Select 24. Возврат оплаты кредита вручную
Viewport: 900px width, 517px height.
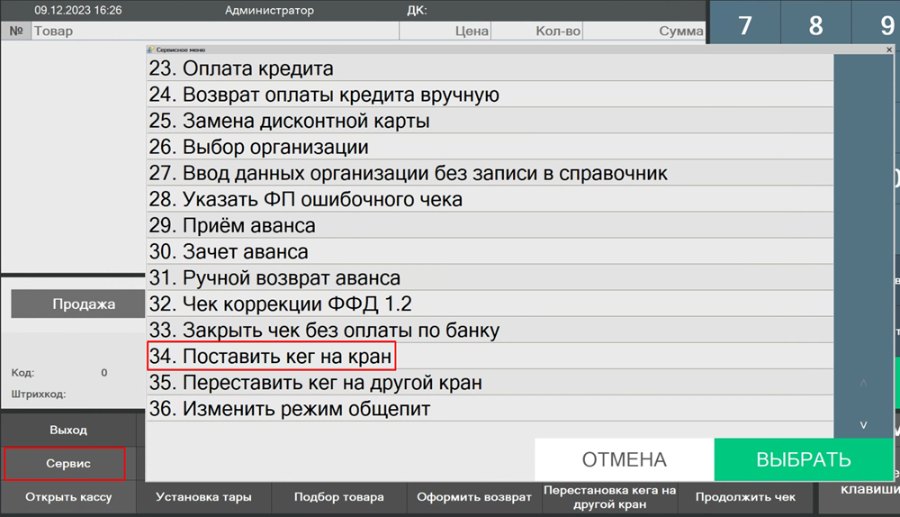click(x=490, y=95)
